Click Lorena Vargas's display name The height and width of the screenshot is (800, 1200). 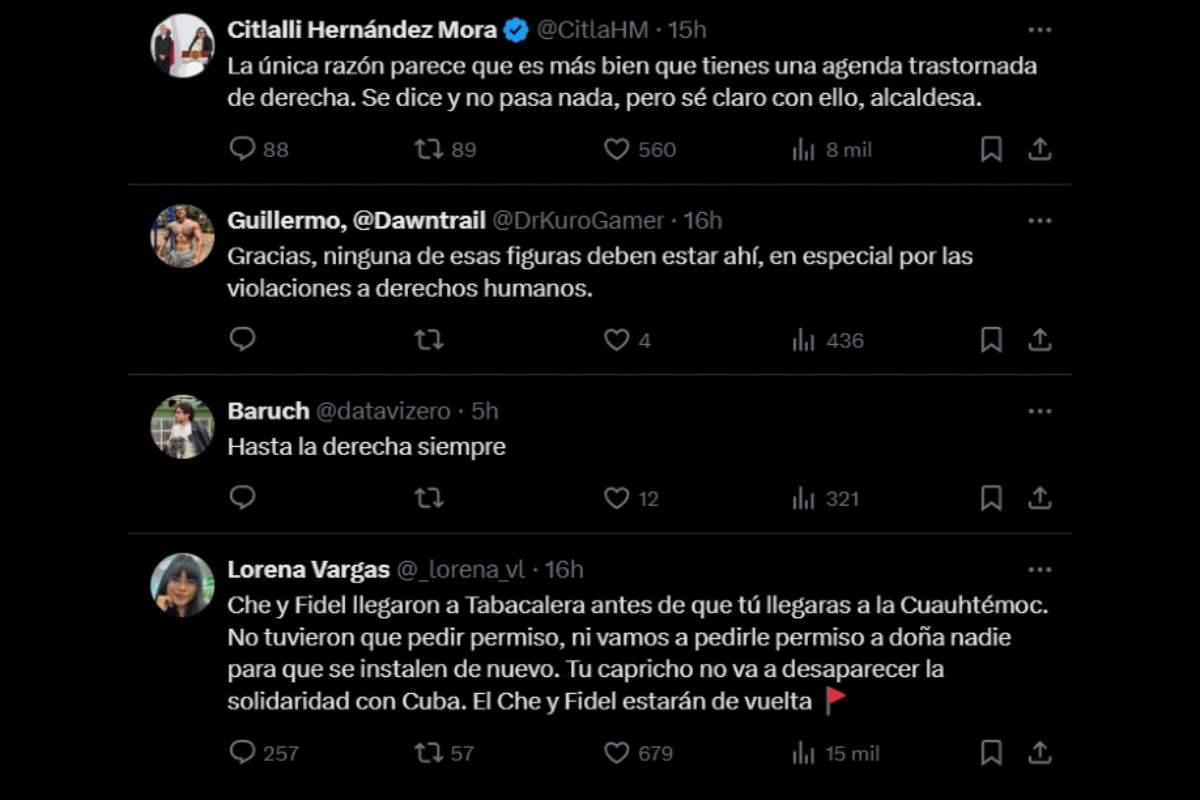tap(308, 568)
